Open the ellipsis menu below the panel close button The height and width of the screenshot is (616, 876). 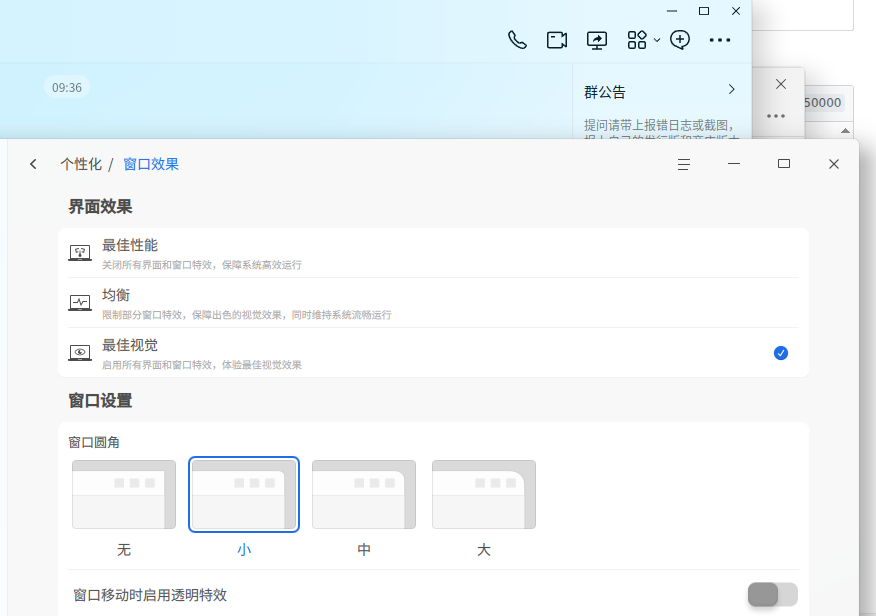click(776, 116)
